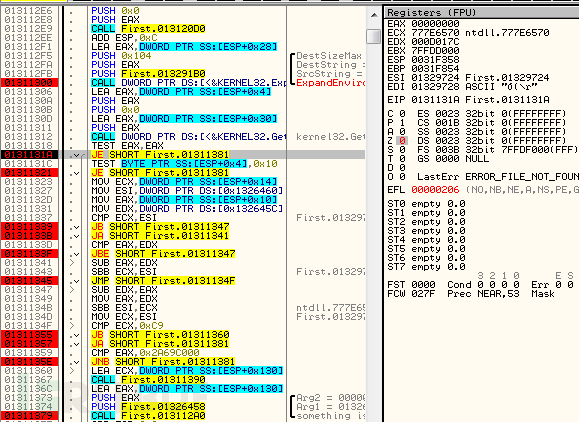Image resolution: width=579 pixels, height=422 pixels.
Task: Select the FCW register value 027F
Action: tap(423, 294)
